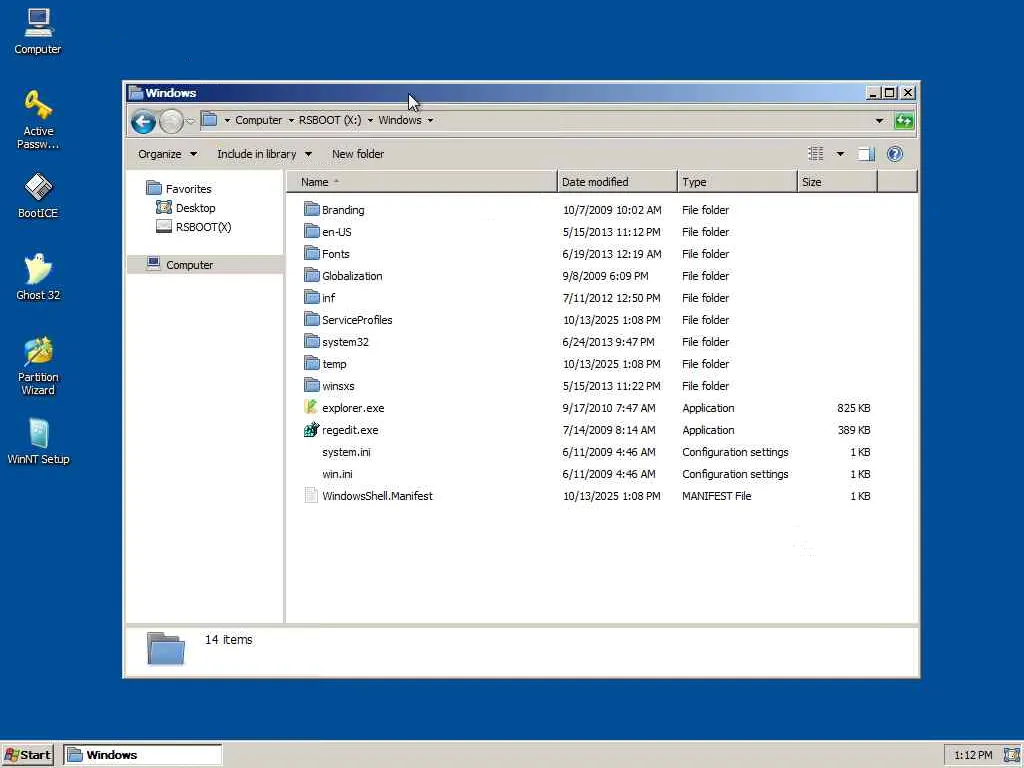Open the Organize menu

[x=167, y=154]
